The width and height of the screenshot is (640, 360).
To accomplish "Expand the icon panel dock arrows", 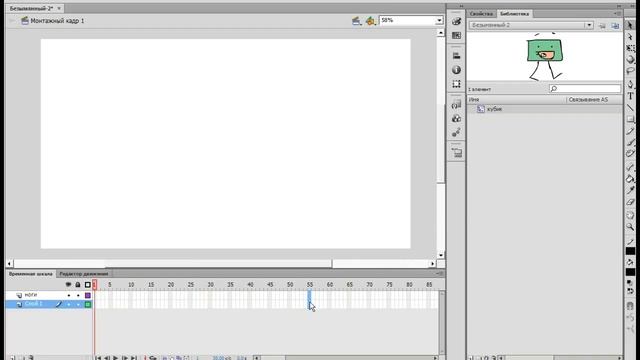I will tap(461, 6).
